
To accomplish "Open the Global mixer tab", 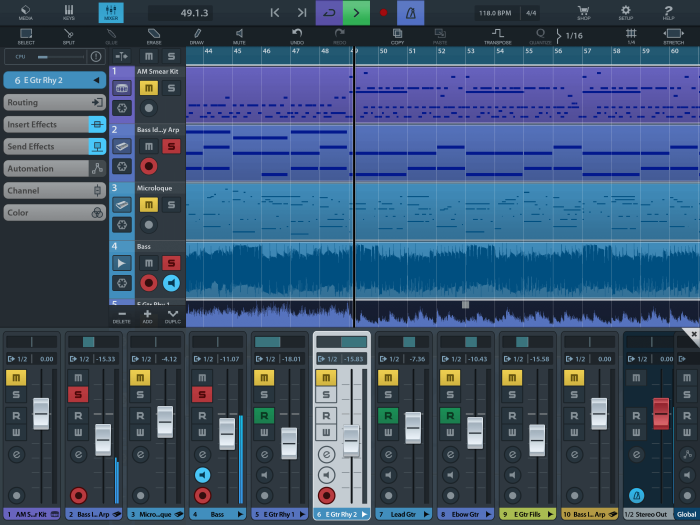I will coord(686,514).
